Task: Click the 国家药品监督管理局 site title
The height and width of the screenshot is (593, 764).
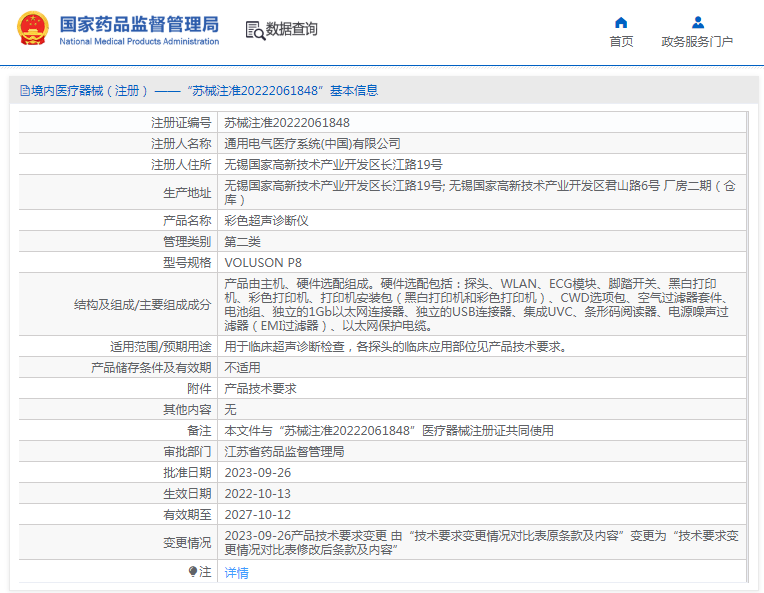Action: pos(139,24)
